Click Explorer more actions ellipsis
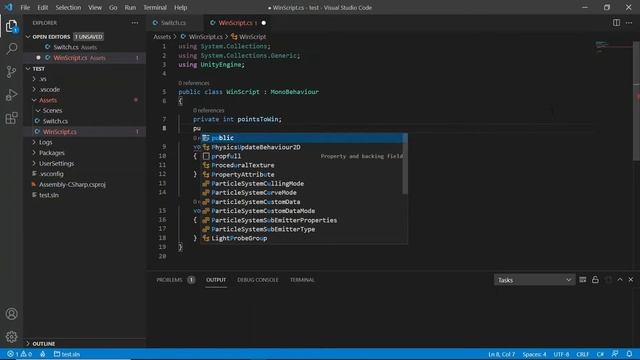The image size is (640, 360). pos(135,23)
